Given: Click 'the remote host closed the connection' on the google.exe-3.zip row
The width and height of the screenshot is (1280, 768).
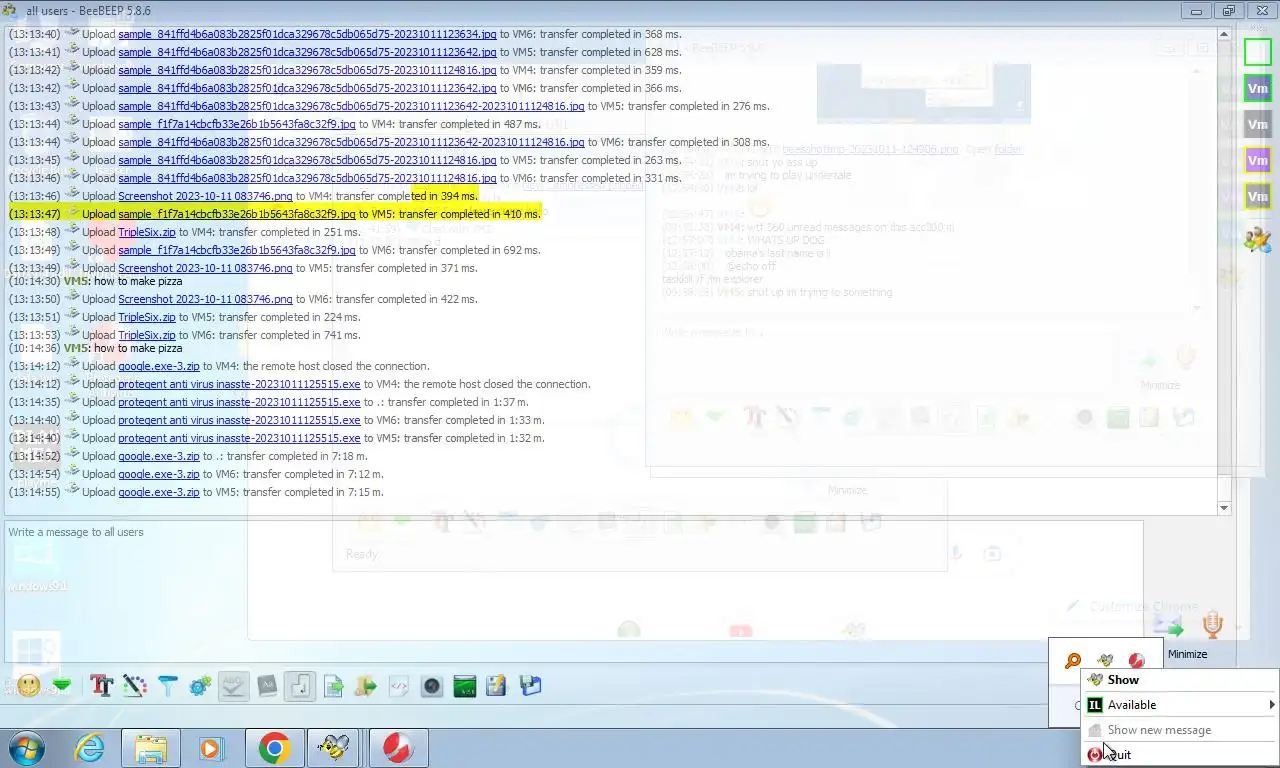Looking at the screenshot, I should point(336,366).
